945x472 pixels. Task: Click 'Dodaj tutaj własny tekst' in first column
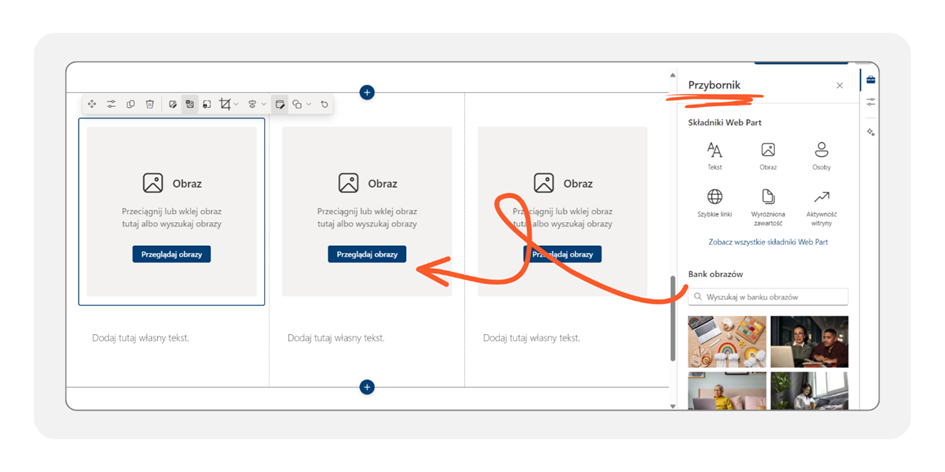[140, 338]
